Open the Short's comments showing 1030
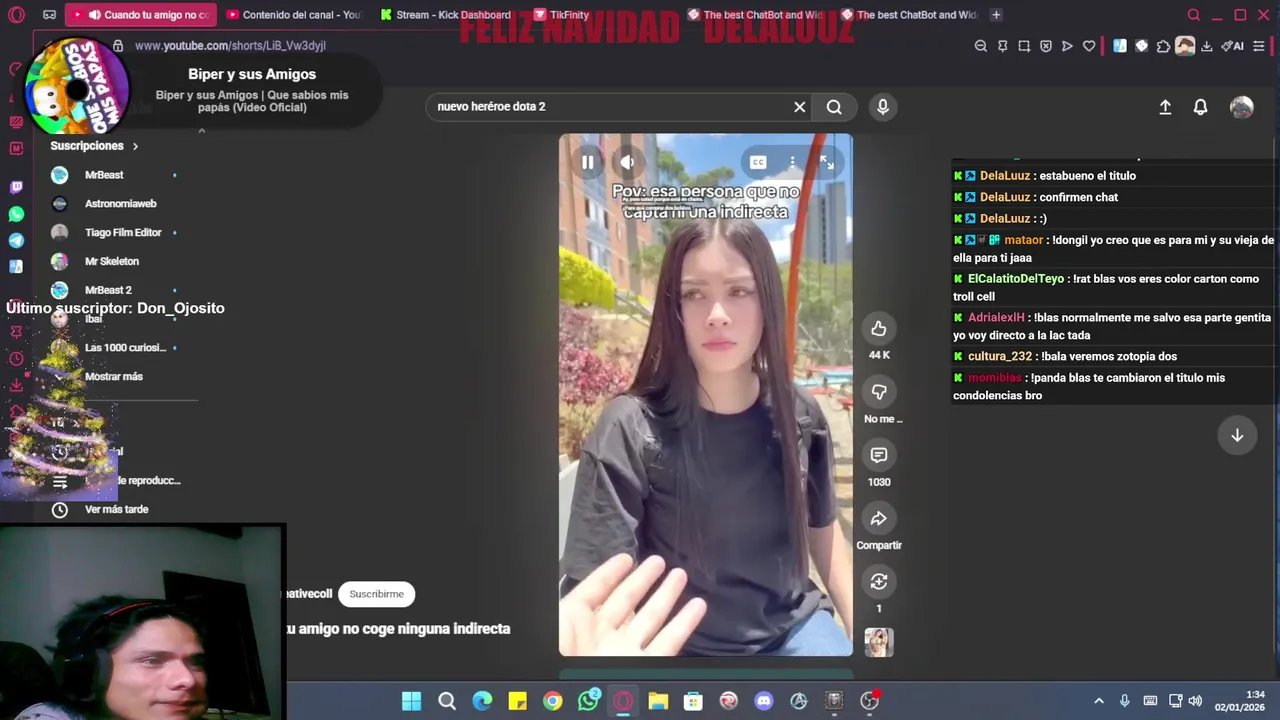Screen dimensions: 1280x720 click(879, 455)
